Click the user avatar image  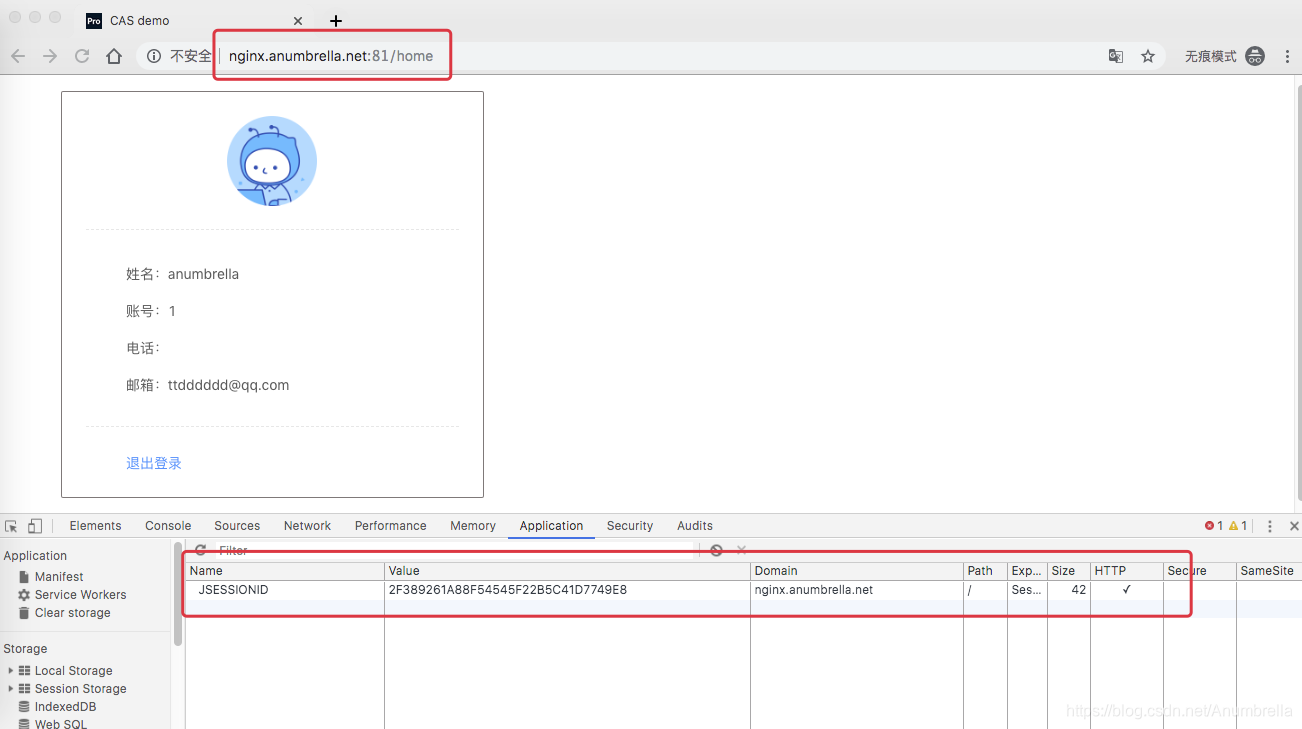(x=272, y=161)
